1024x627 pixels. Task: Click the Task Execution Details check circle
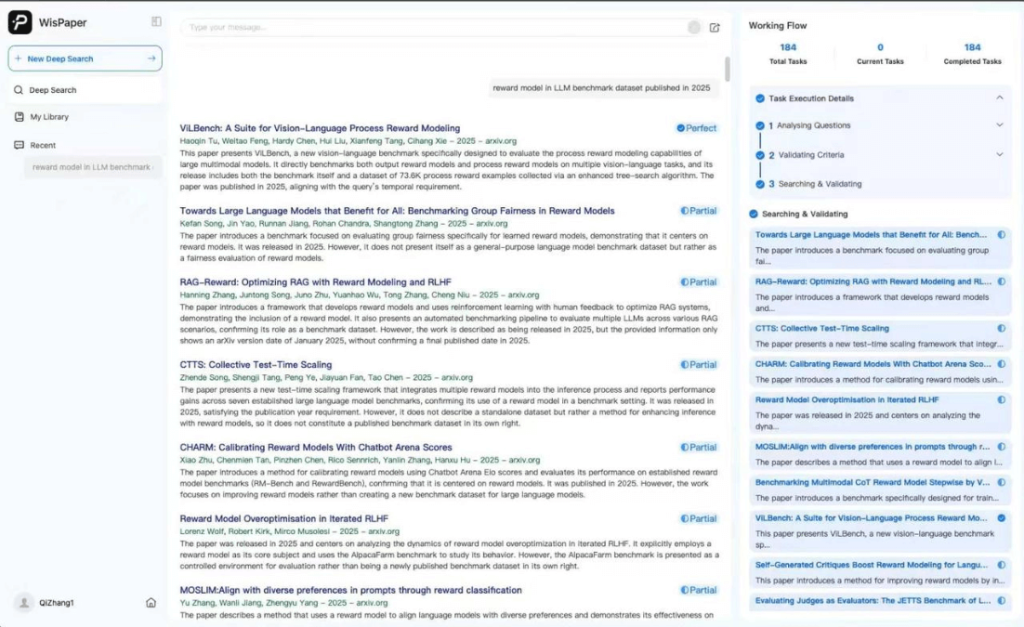(x=759, y=98)
